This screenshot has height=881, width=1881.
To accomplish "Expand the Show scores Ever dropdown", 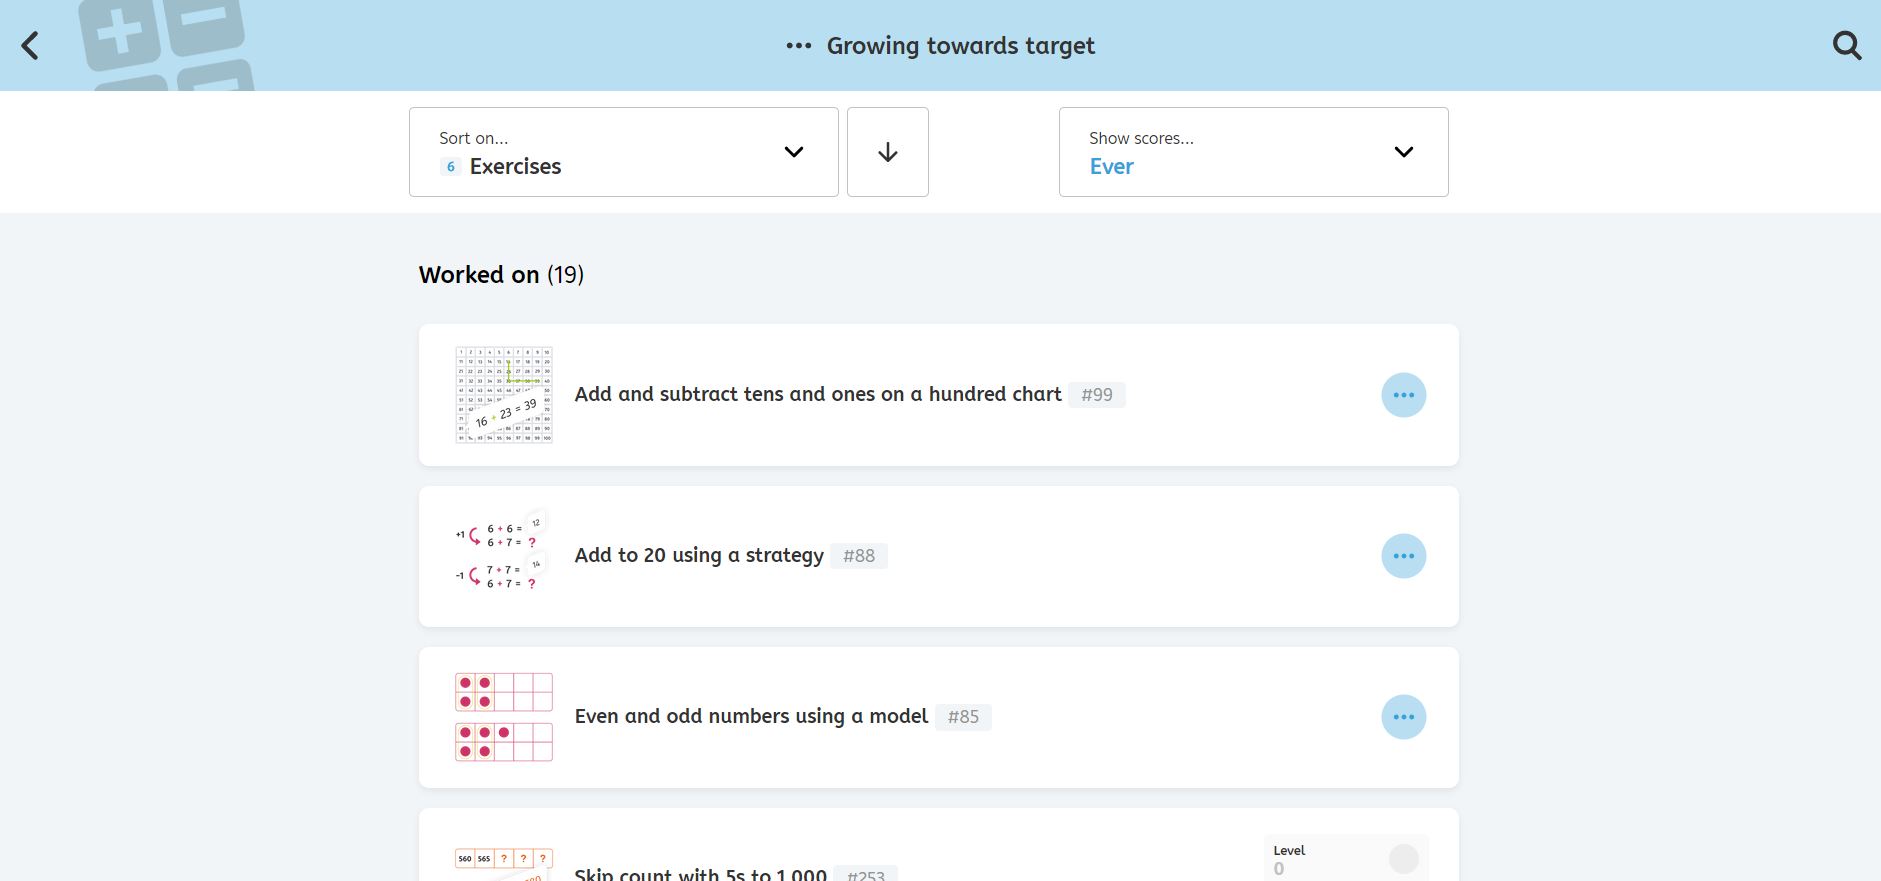I will (x=1253, y=152).
